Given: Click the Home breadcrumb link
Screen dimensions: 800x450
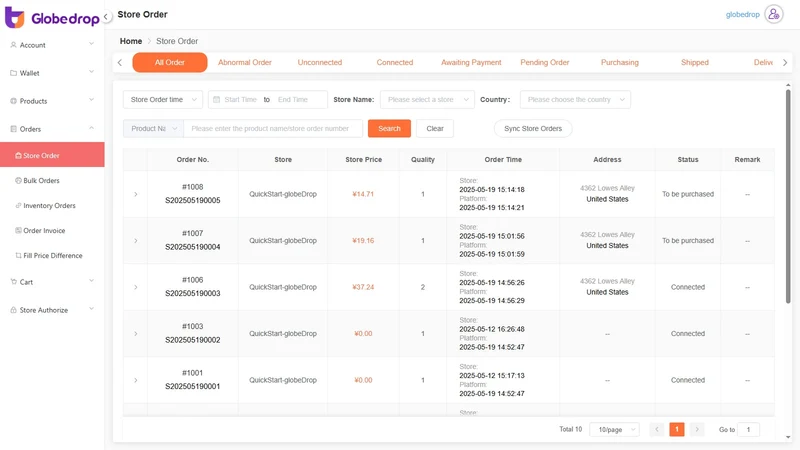Looking at the screenshot, I should 131,41.
